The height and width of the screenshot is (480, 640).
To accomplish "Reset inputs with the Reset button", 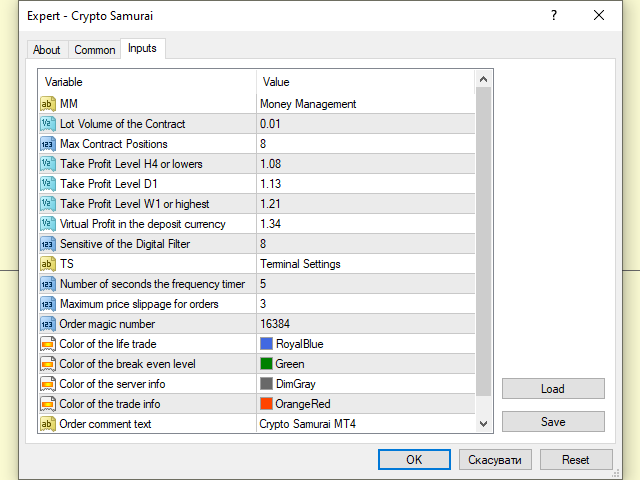I will click(x=576, y=460).
